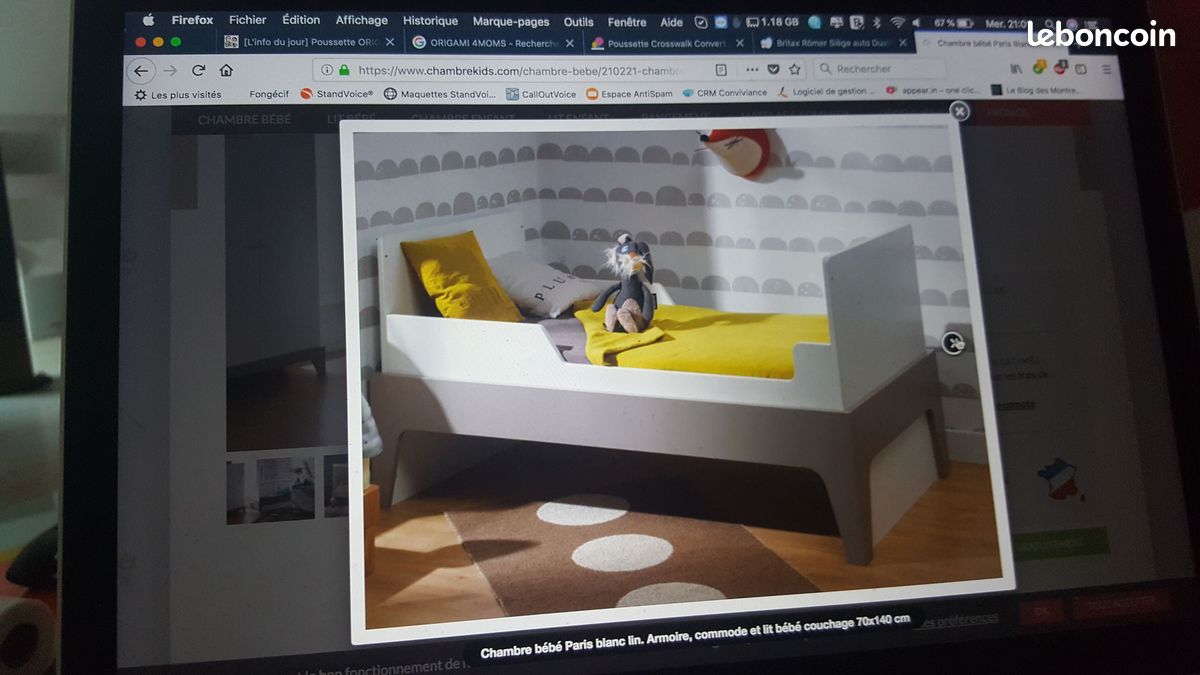Click the Wi-Fi status icon
The width and height of the screenshot is (1200, 675).
(897, 22)
